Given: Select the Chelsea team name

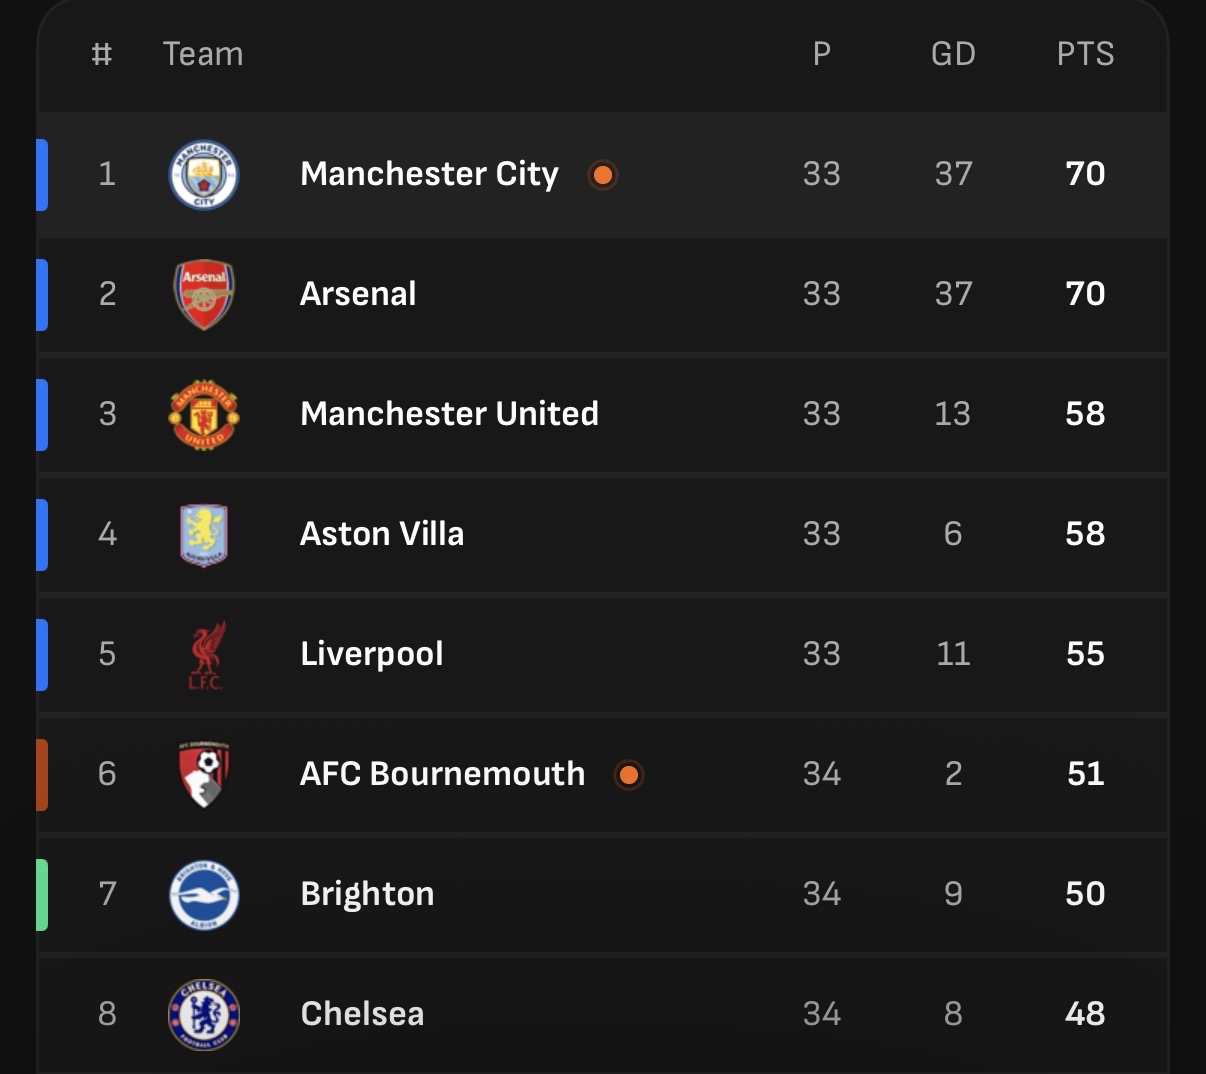Looking at the screenshot, I should pyautogui.click(x=362, y=1014).
